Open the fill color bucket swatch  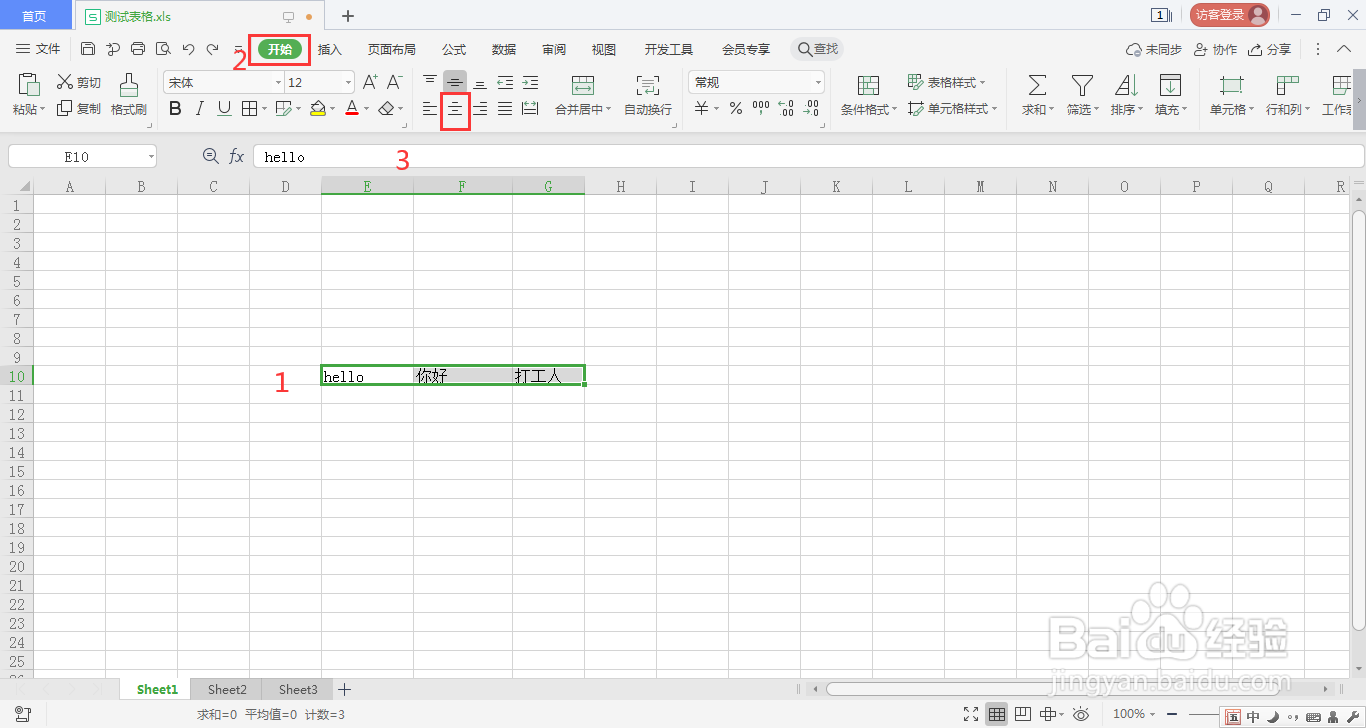(317, 108)
